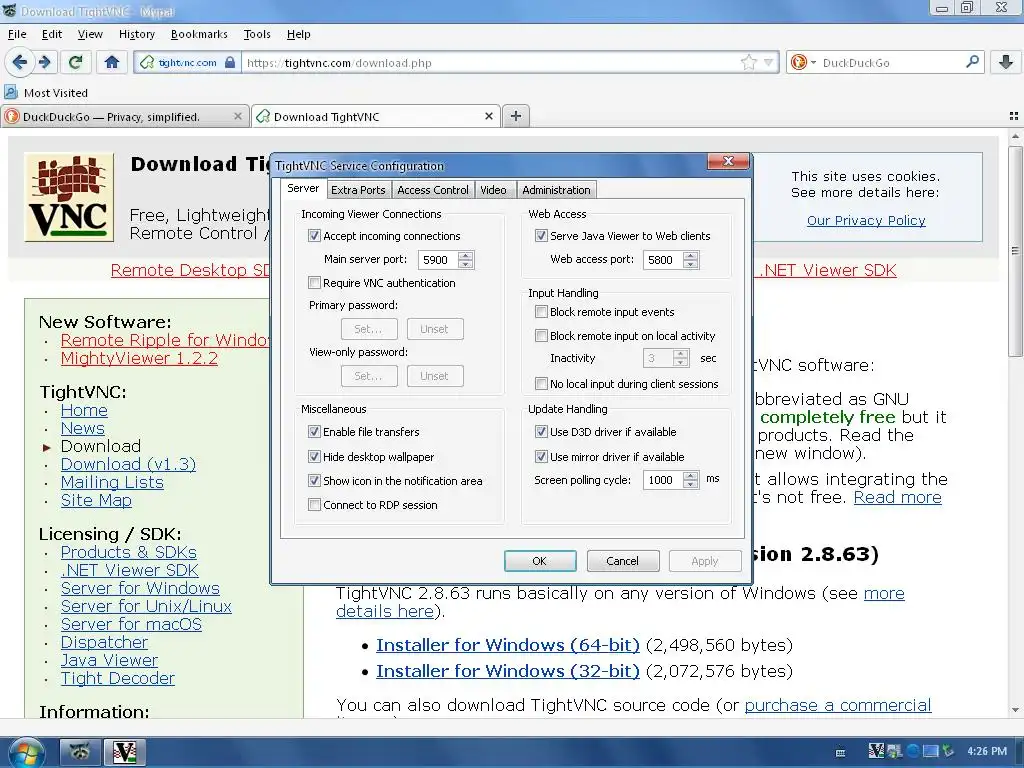Click the Screen polling cycle spinner arrows

(690, 480)
